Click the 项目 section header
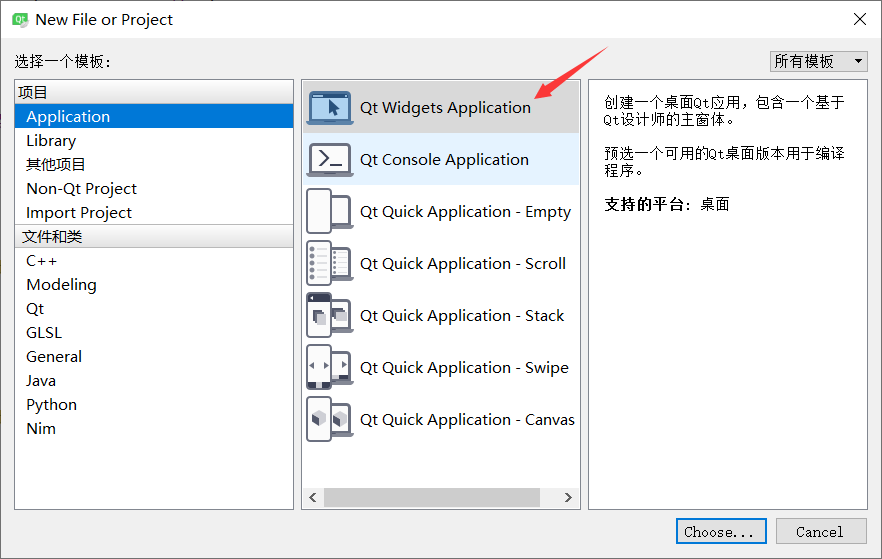 point(154,92)
